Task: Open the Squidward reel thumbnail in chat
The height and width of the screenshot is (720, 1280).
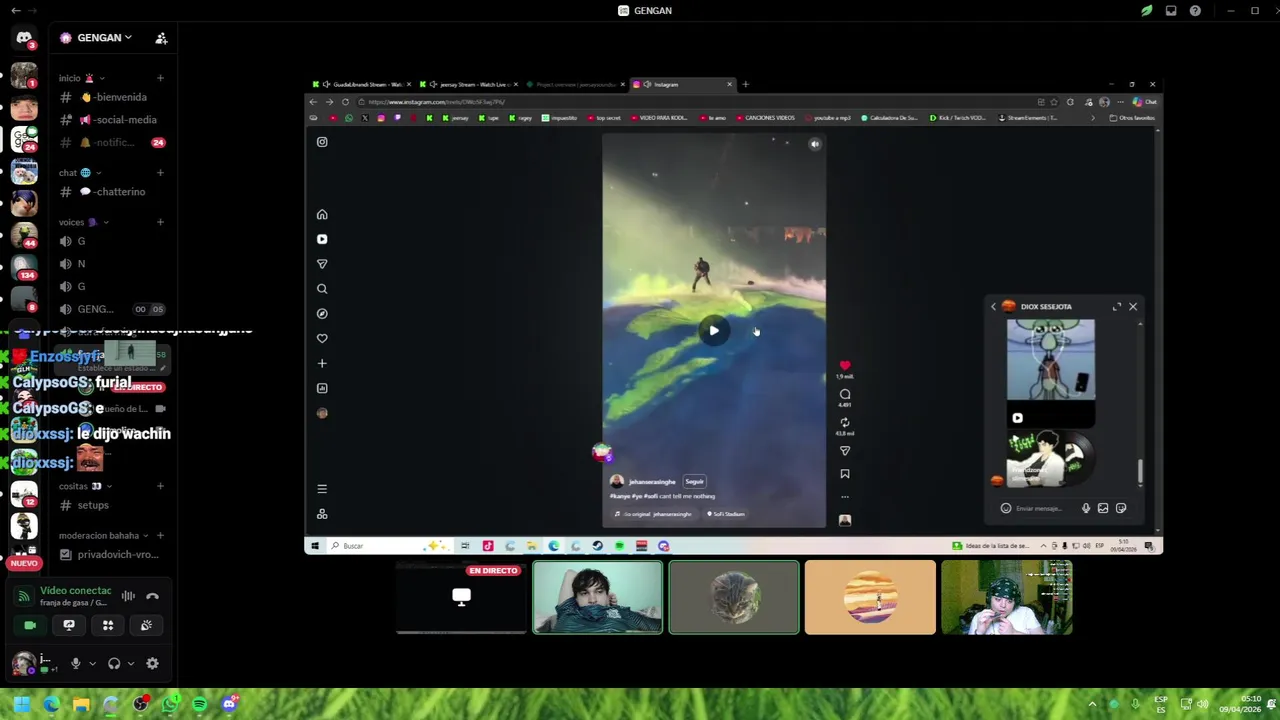Action: pyautogui.click(x=1050, y=372)
